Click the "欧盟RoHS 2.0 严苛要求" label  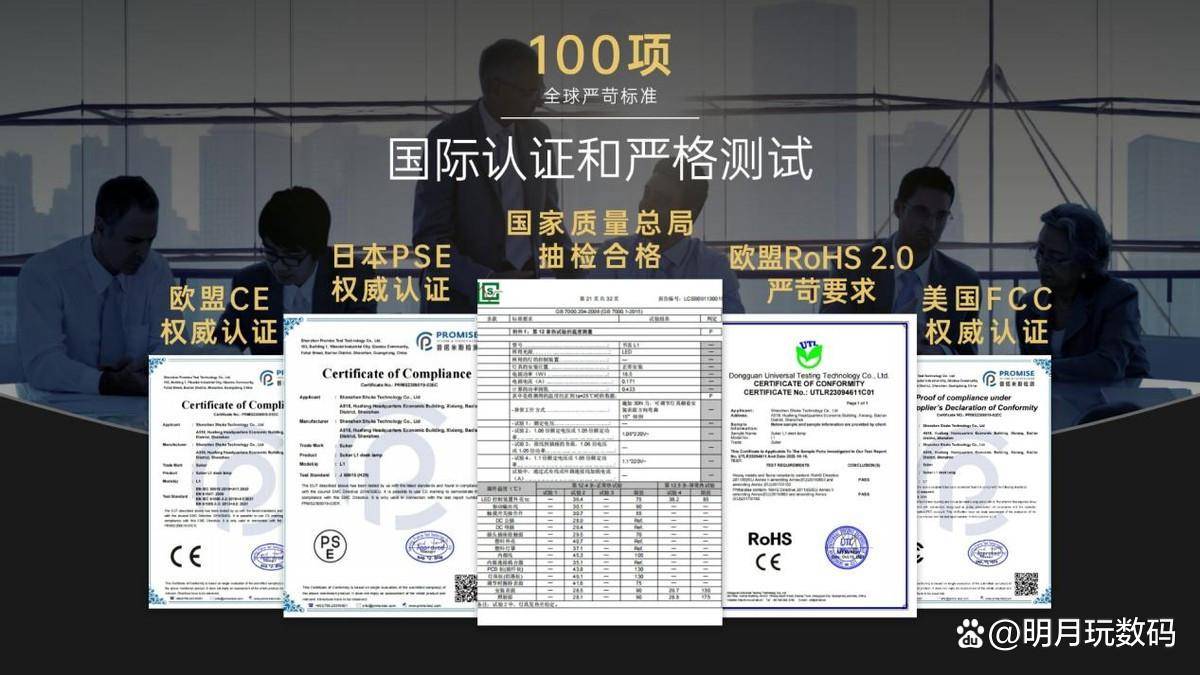821,274
